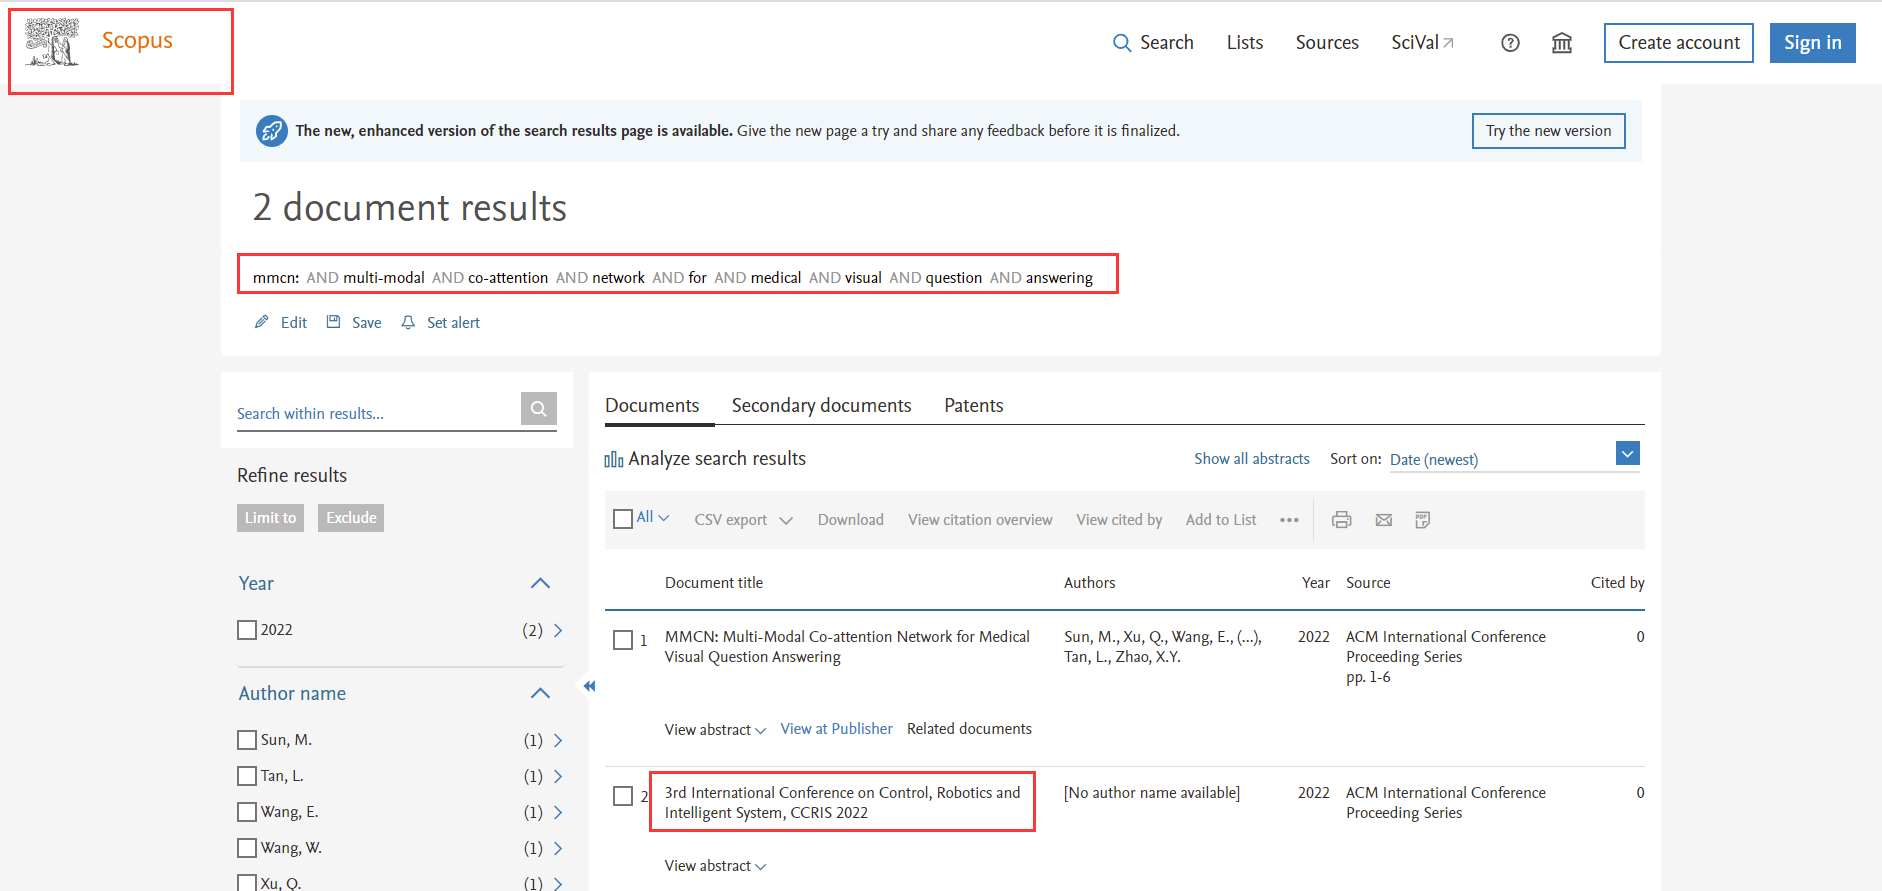Click the Sun, M., Xu, Q. authors link
1882x891 pixels.
1162,647
